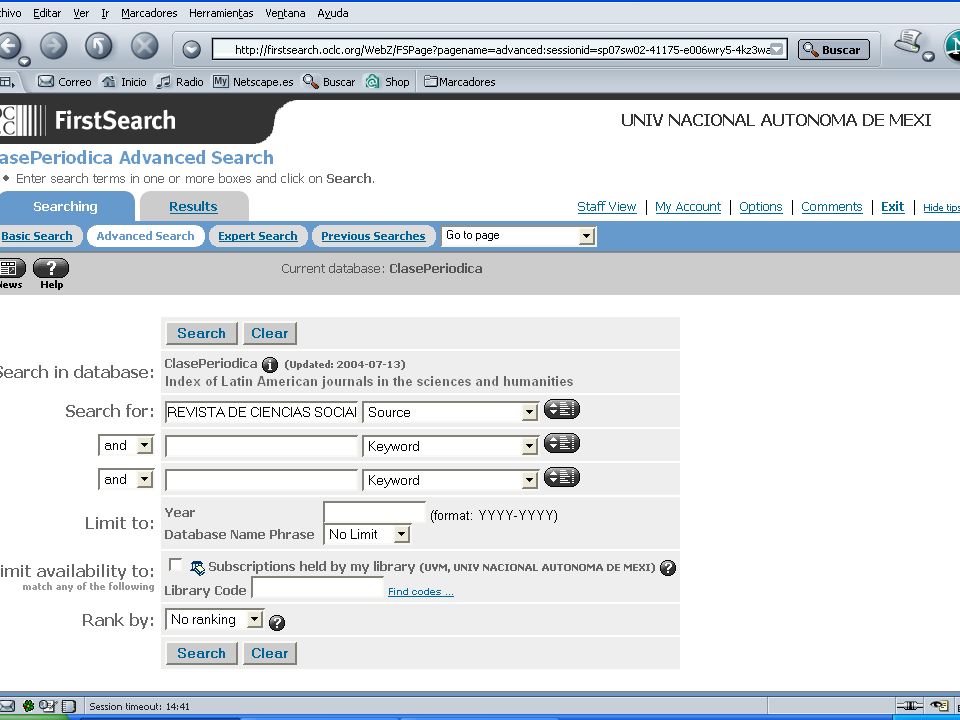Open address book icon in the status bar
The height and width of the screenshot is (720, 960).
[69, 706]
